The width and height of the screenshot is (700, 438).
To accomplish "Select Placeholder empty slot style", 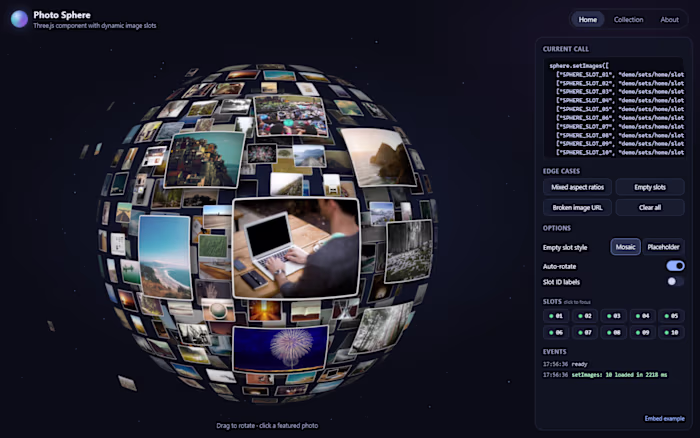I will click(663, 247).
